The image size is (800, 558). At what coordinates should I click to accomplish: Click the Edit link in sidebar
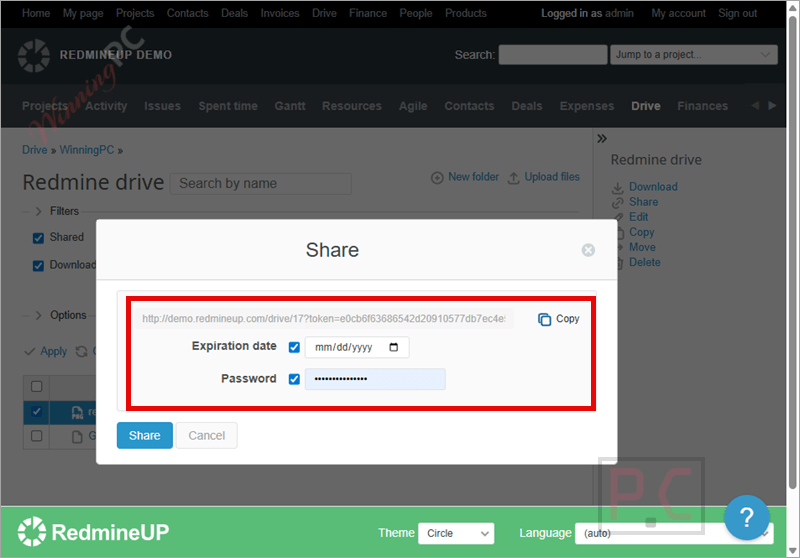point(638,217)
